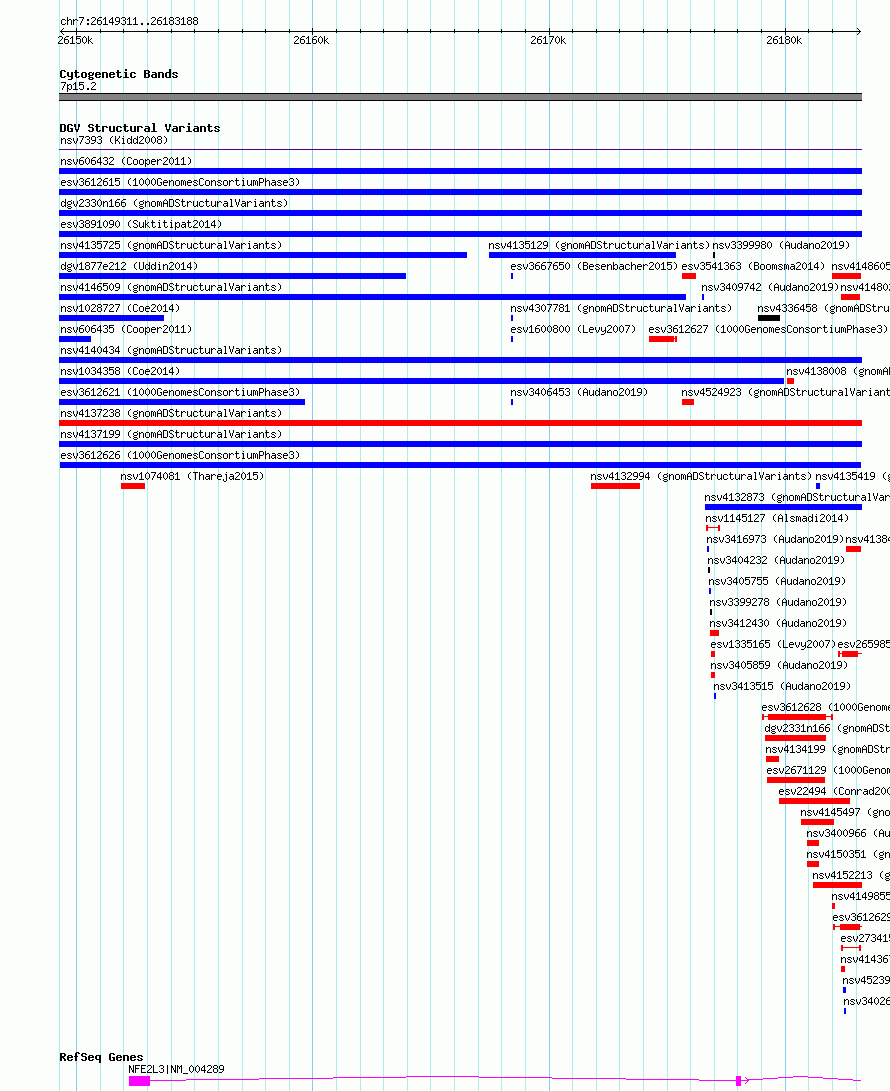Click the nsv606435 (Cooper2011) label
The width and height of the screenshot is (890, 1091).
coord(126,329)
